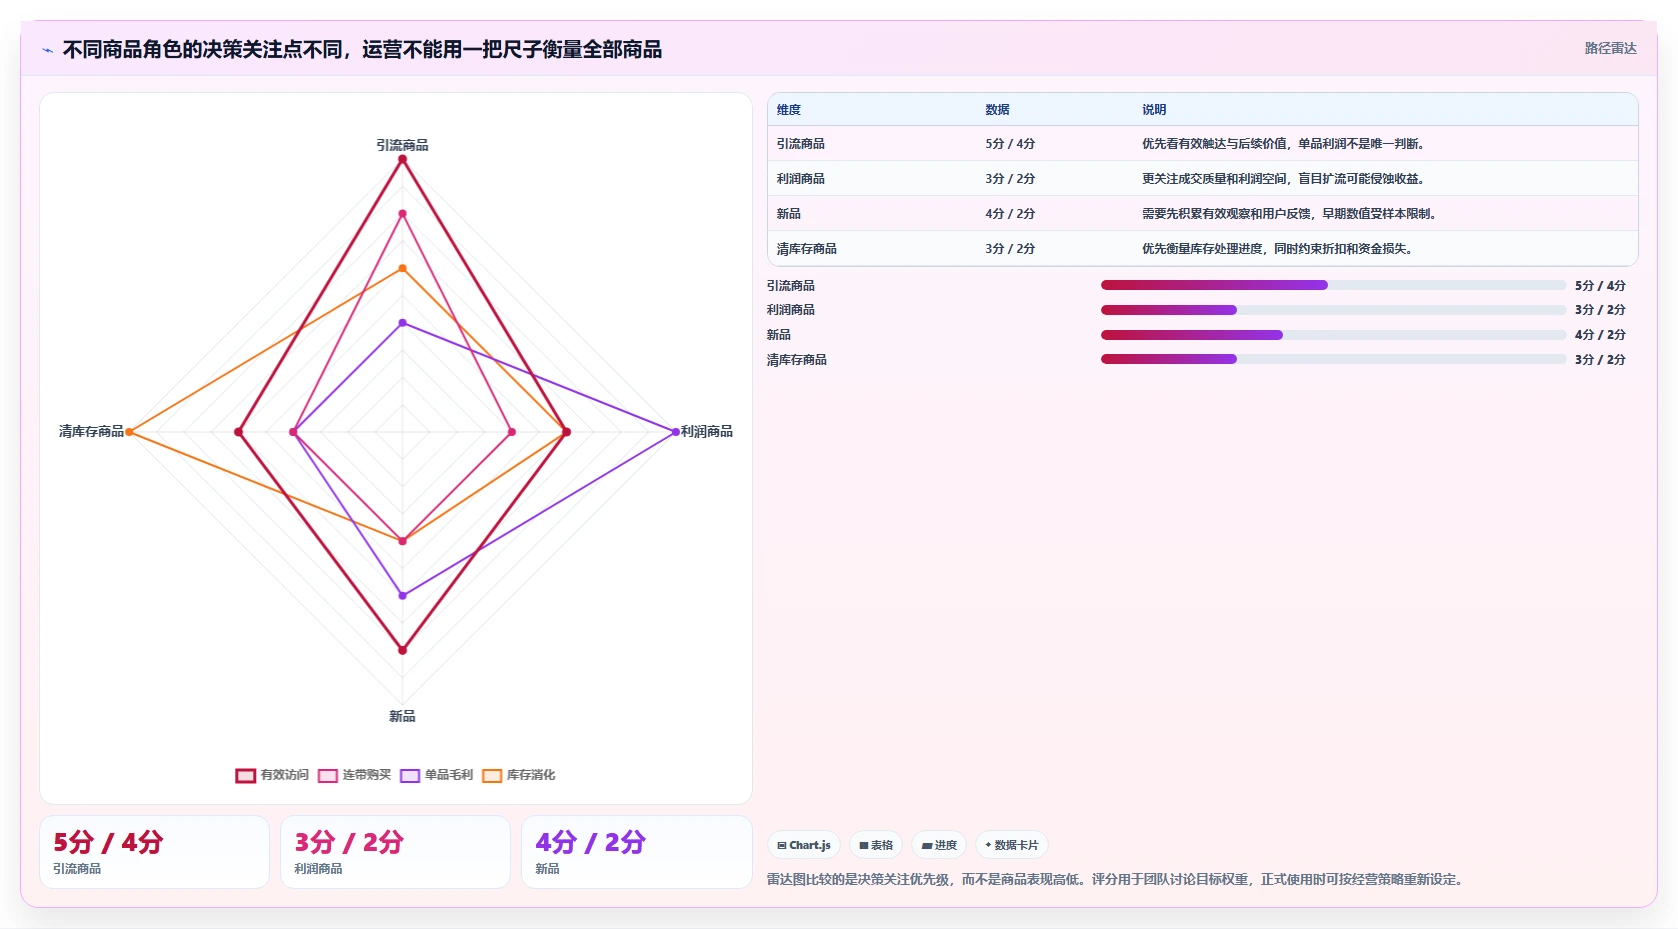
Task: Click the 清库存商品 progress bar
Action: click(x=1333, y=359)
